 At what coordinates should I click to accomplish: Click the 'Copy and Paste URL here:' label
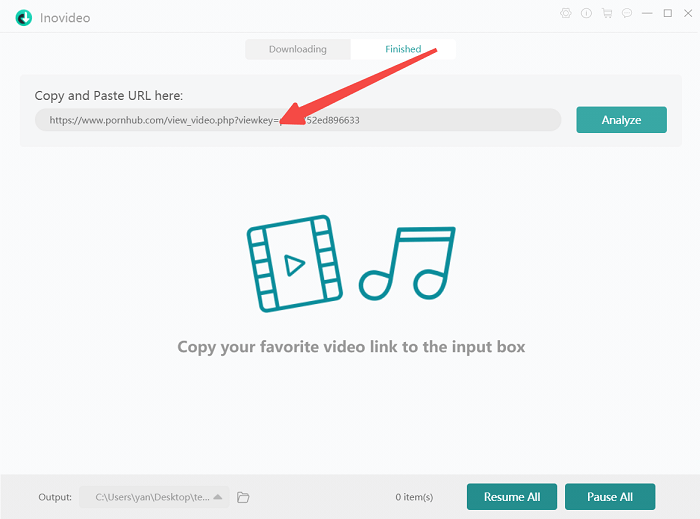tap(109, 96)
